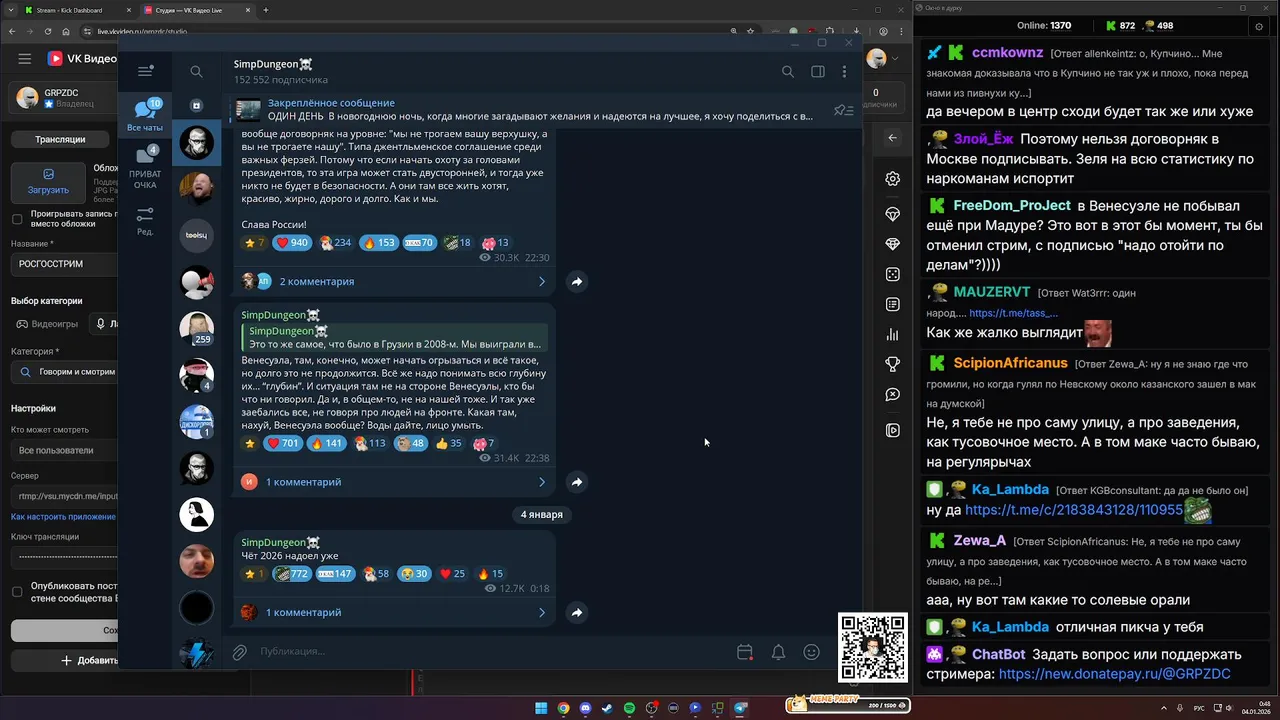Screen dimensions: 1280x720
Task: Open Steam from the taskbar
Action: [x=607, y=708]
